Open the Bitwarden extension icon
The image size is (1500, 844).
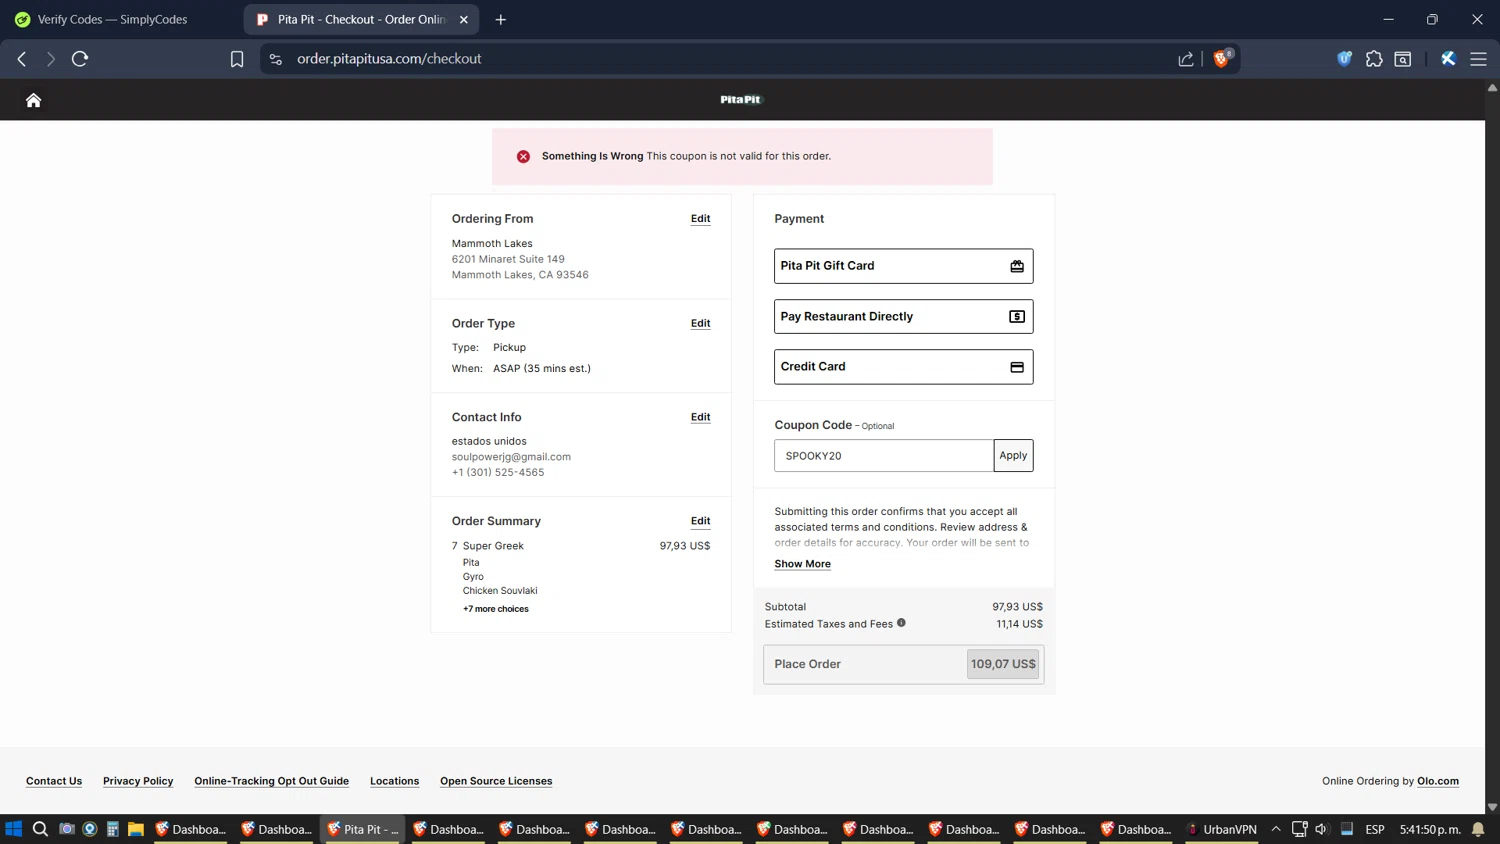click(1344, 59)
